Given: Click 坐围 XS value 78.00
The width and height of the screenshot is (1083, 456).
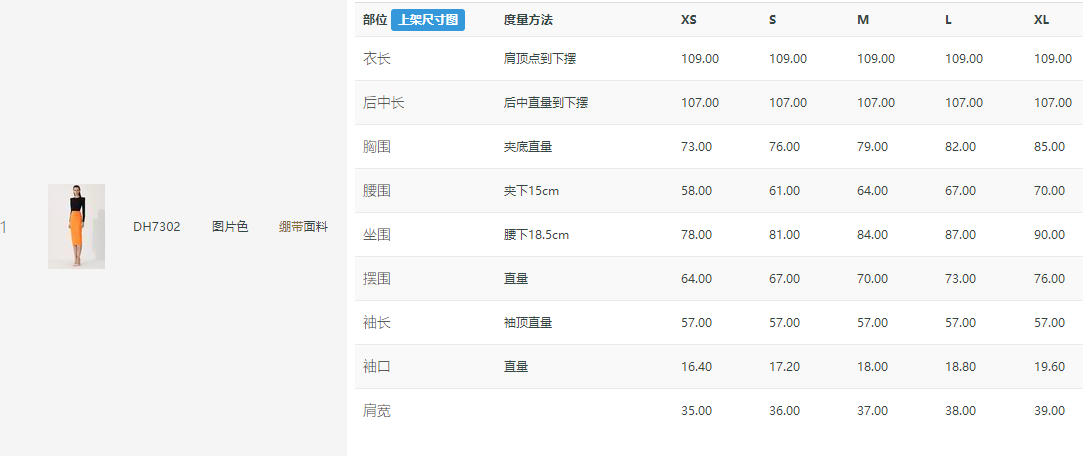Looking at the screenshot, I should coord(696,235).
